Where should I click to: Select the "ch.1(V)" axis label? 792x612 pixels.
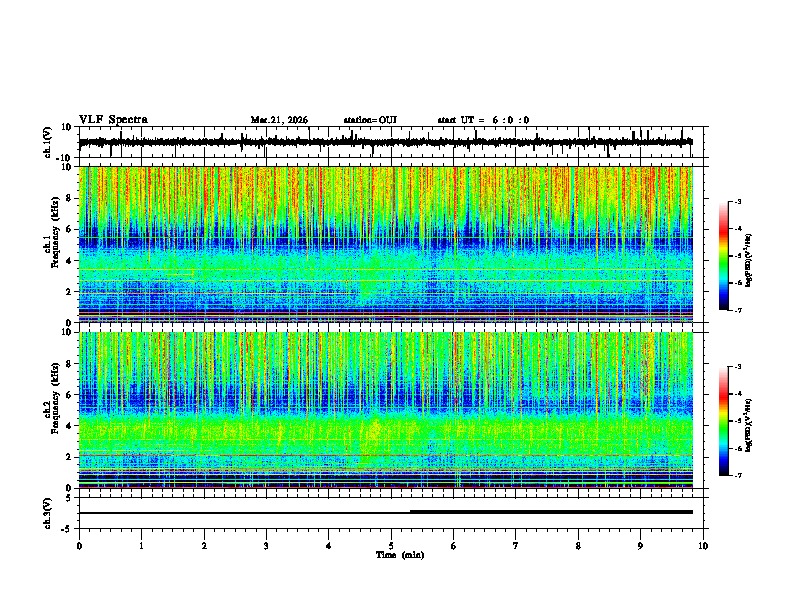pyautogui.click(x=48, y=142)
